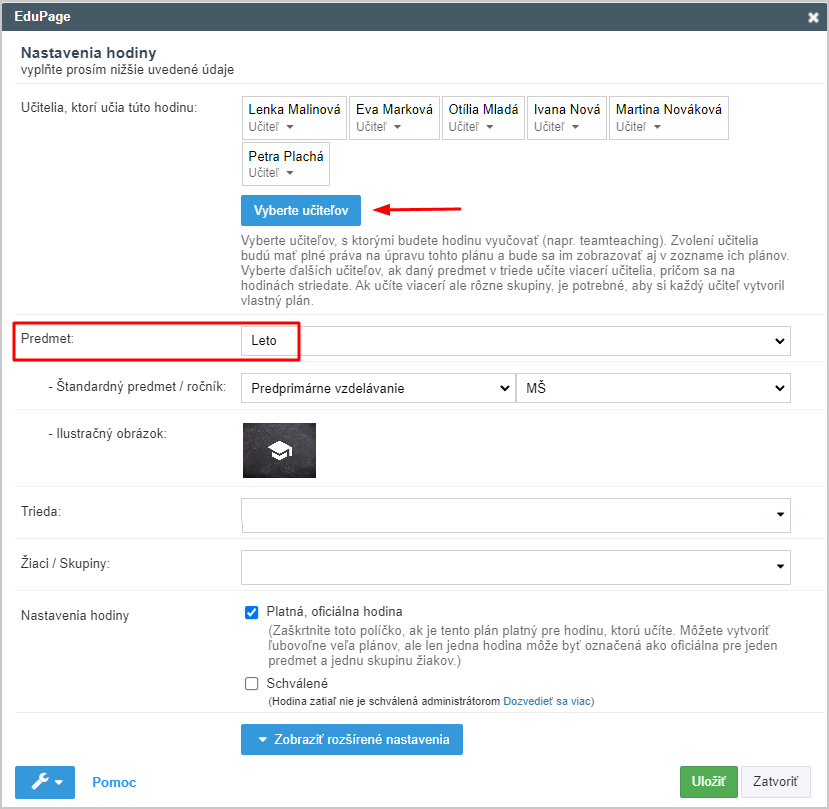Viewport: 829px width, 809px height.
Task: Click the Vyberte učiteľov button
Action: (x=301, y=210)
